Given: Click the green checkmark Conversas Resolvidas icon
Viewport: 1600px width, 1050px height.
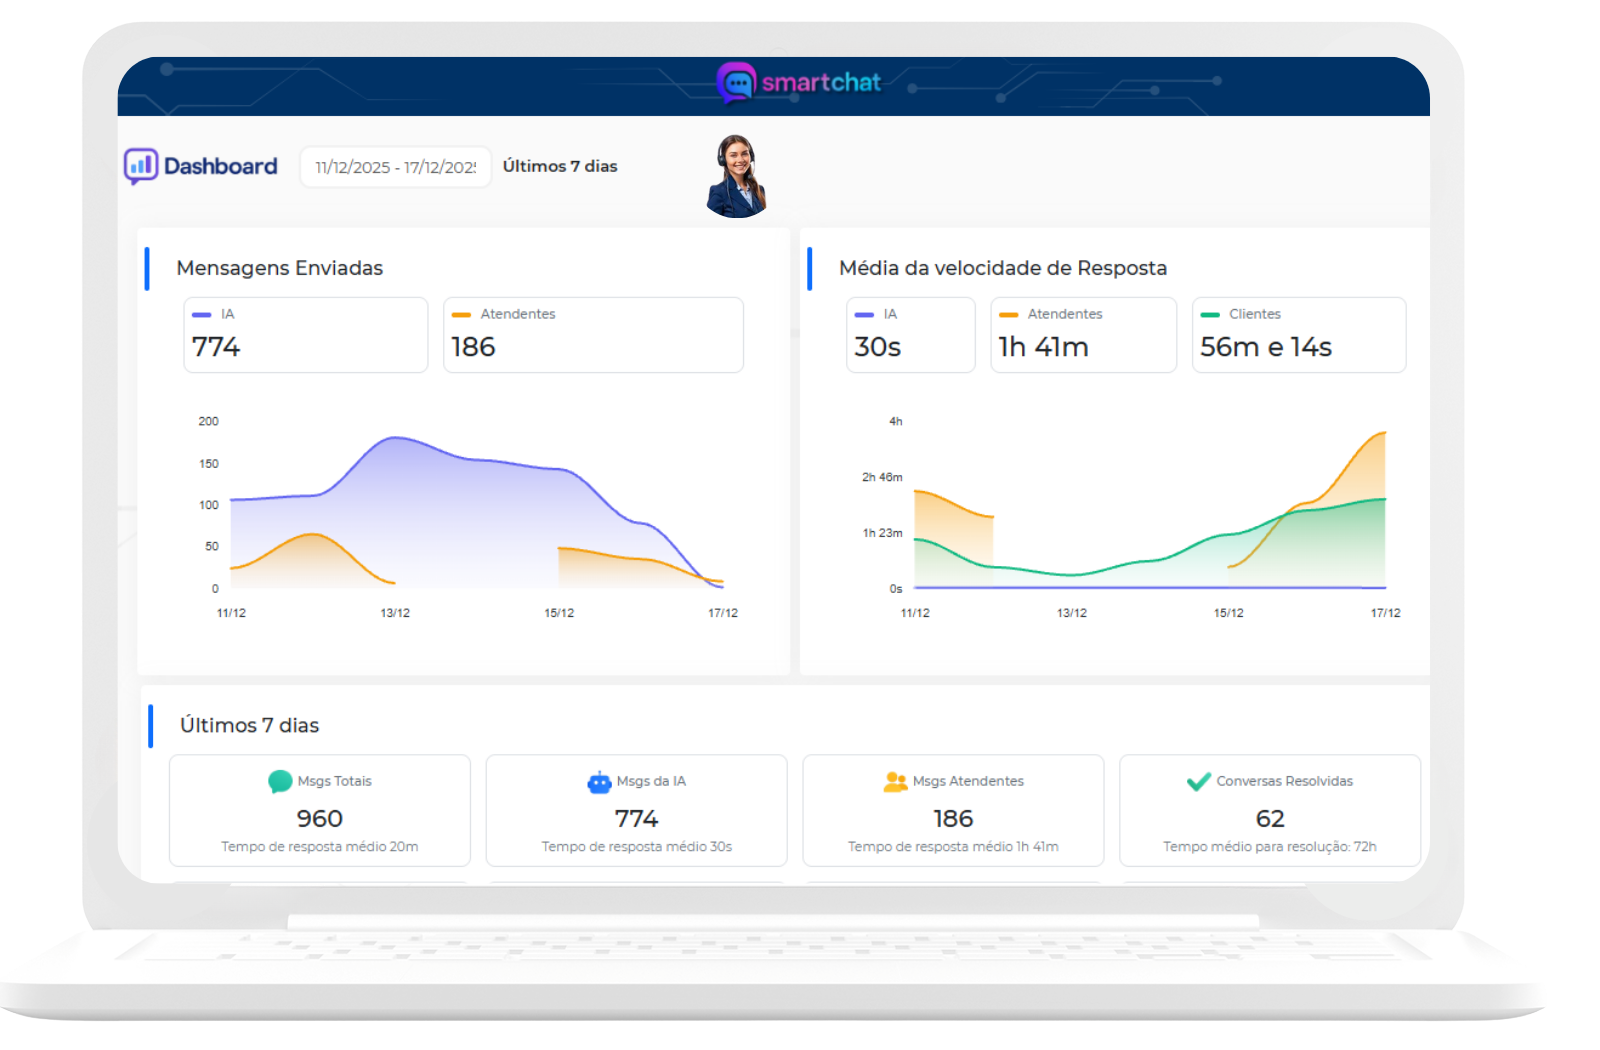Looking at the screenshot, I should [x=1198, y=782].
